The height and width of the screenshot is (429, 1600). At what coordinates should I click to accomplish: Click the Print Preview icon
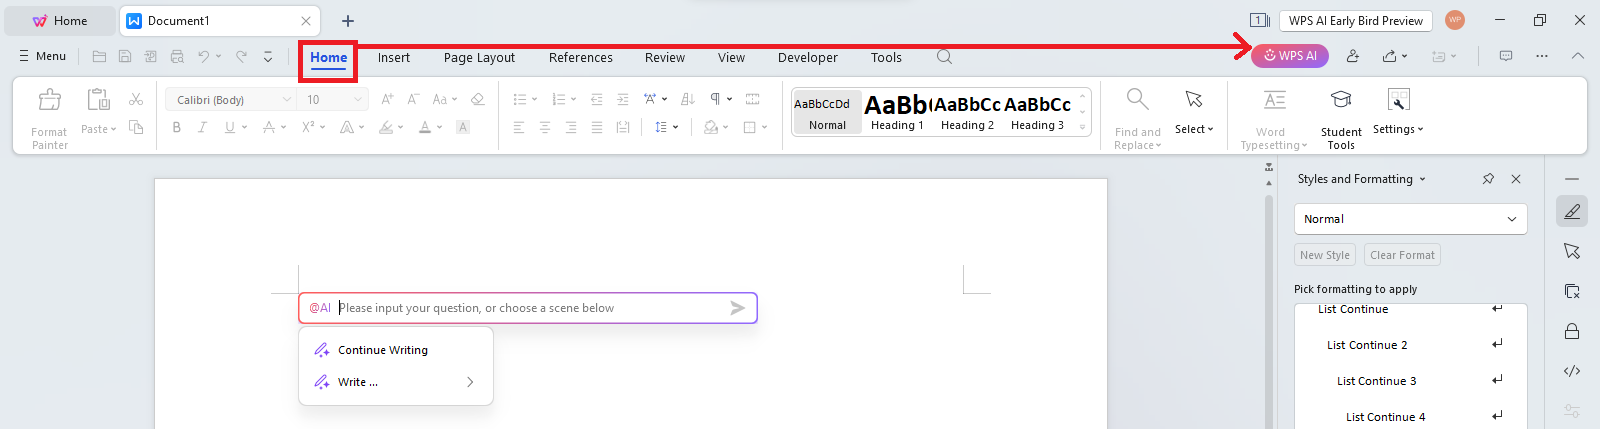click(x=177, y=57)
